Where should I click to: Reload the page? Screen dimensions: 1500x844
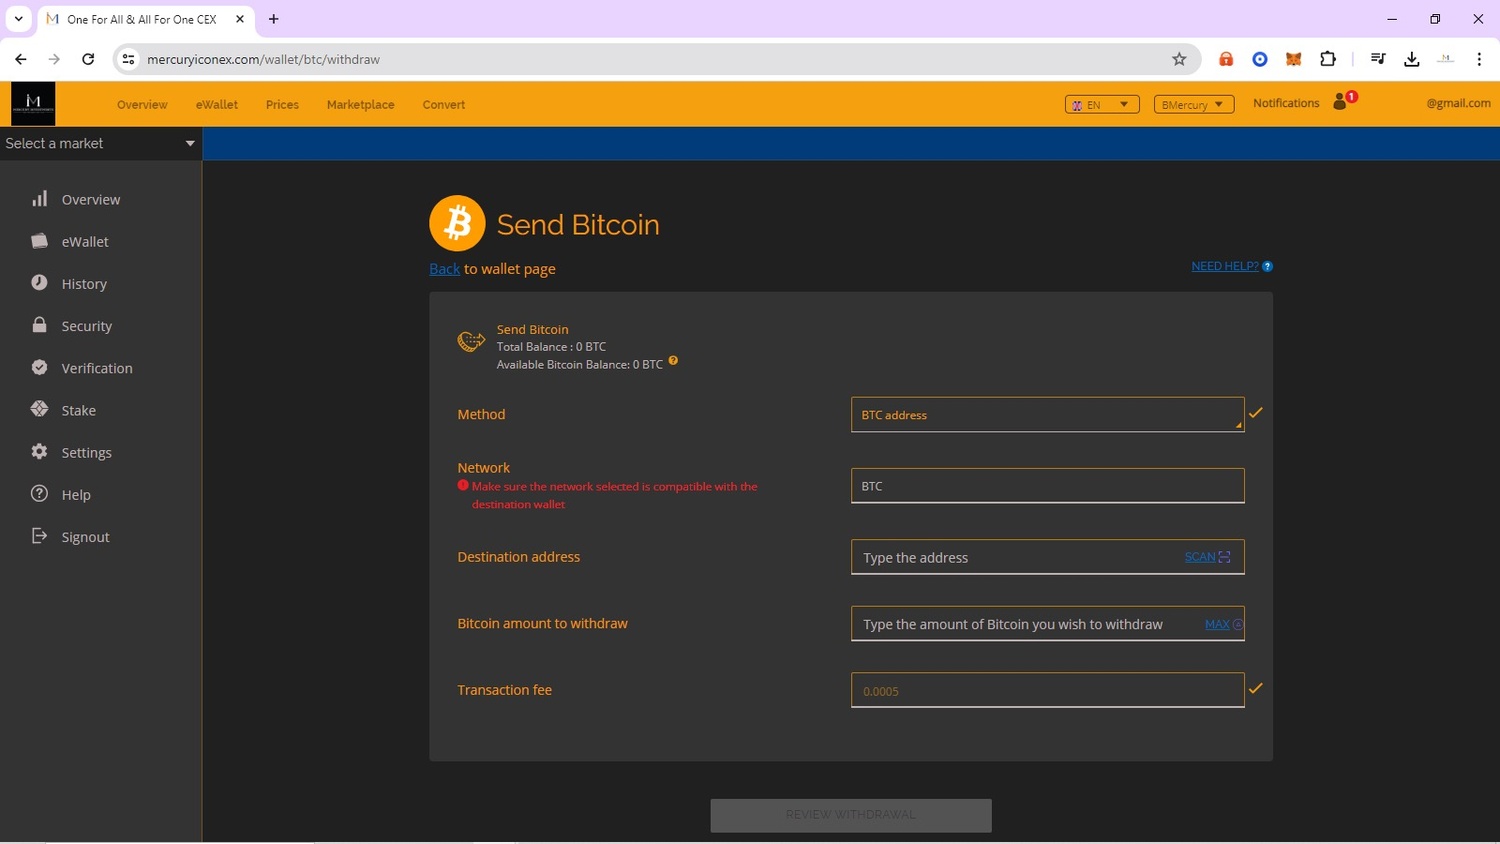88,59
